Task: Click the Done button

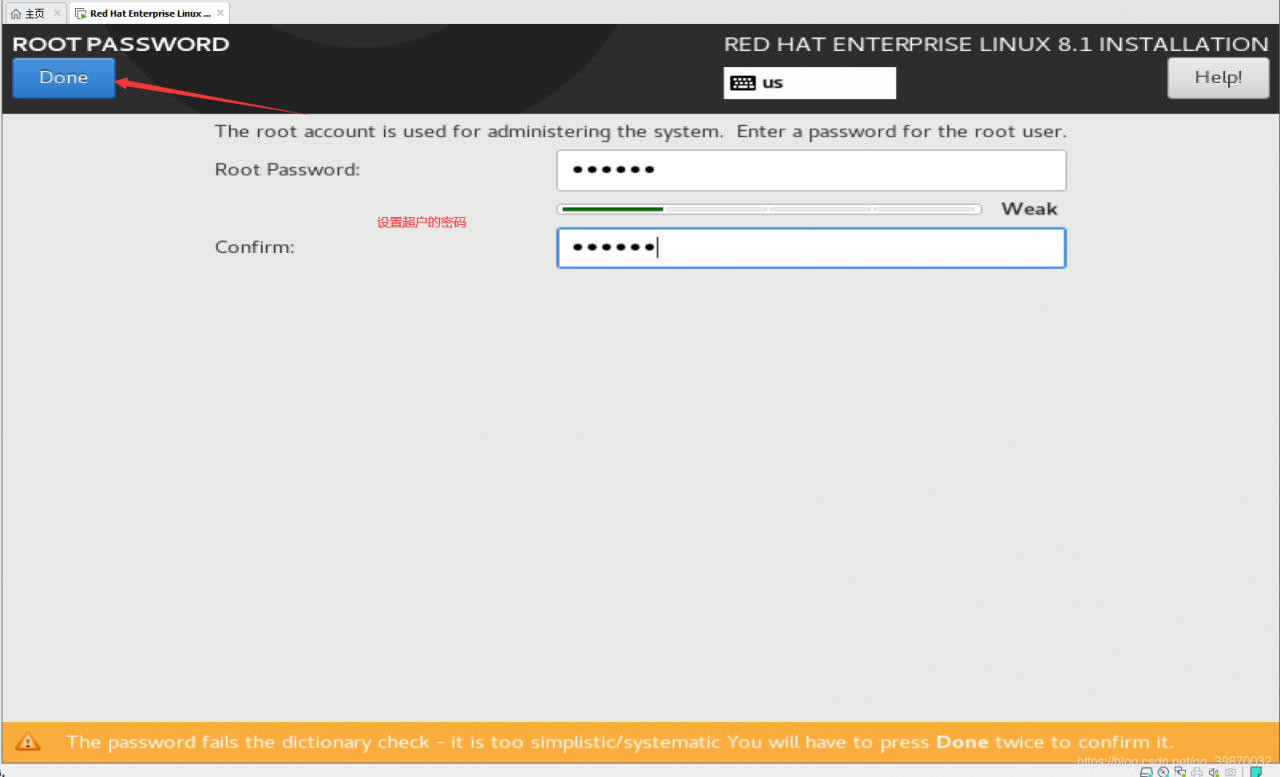Action: click(64, 78)
